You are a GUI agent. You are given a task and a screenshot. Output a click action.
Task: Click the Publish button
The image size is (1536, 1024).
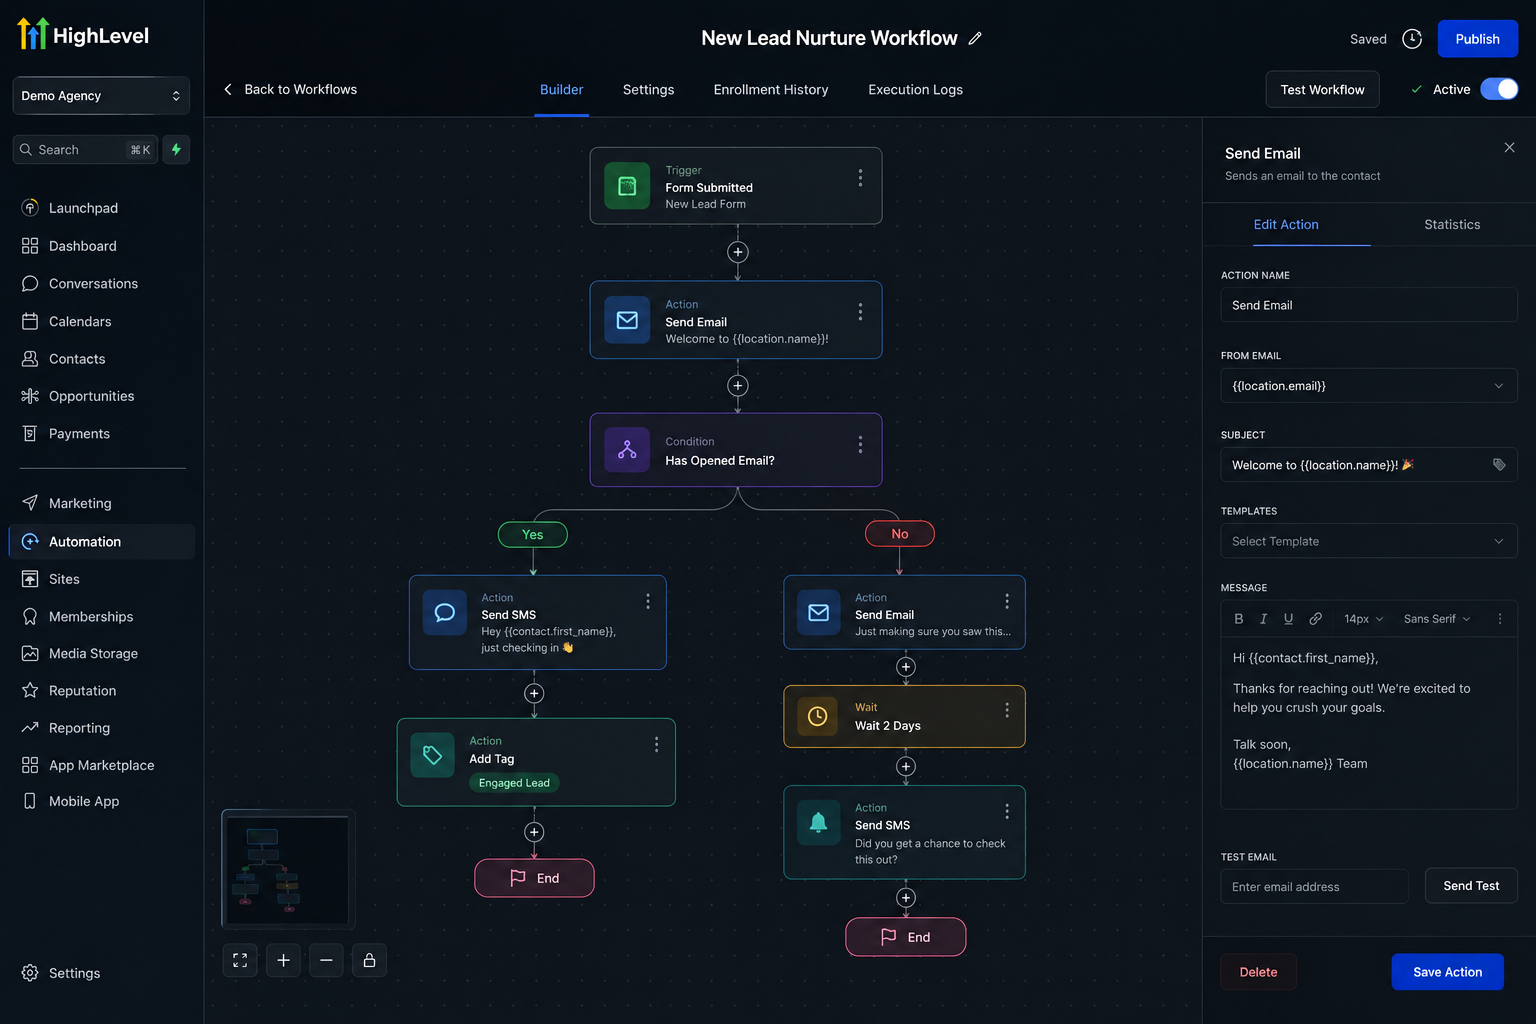coord(1477,39)
